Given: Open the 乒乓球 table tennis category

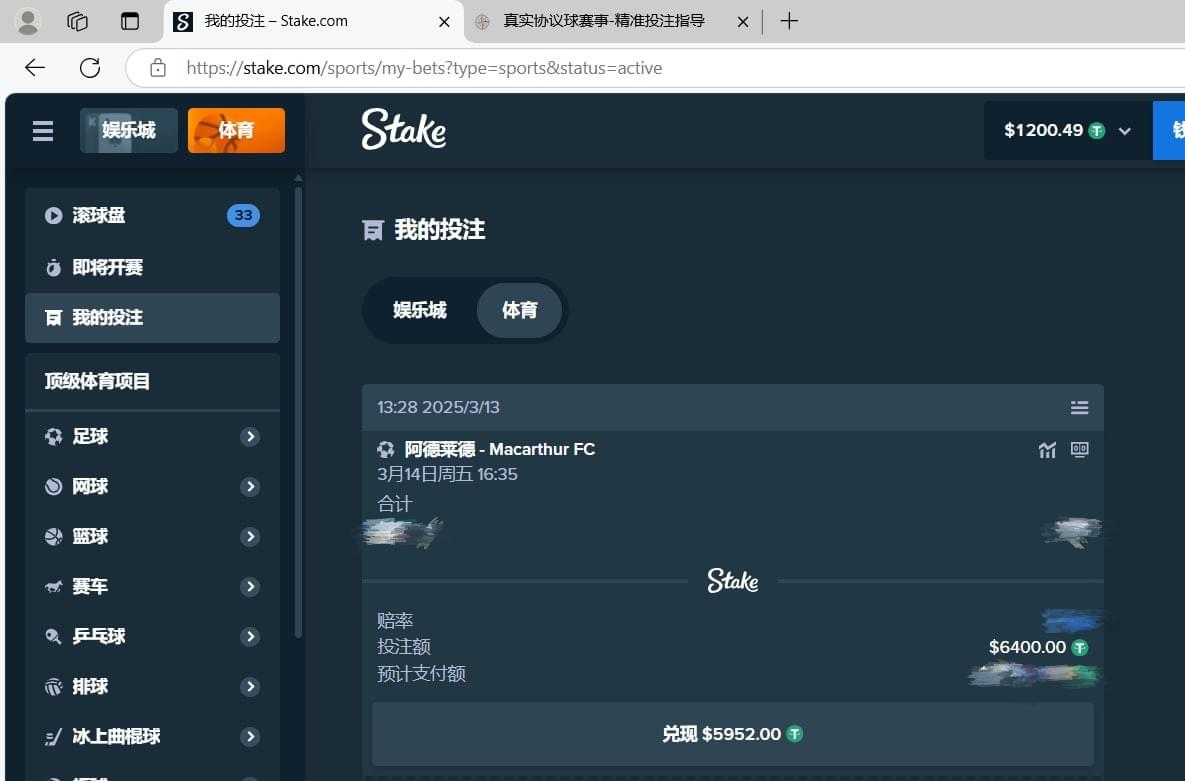Looking at the screenshot, I should click(153, 636).
